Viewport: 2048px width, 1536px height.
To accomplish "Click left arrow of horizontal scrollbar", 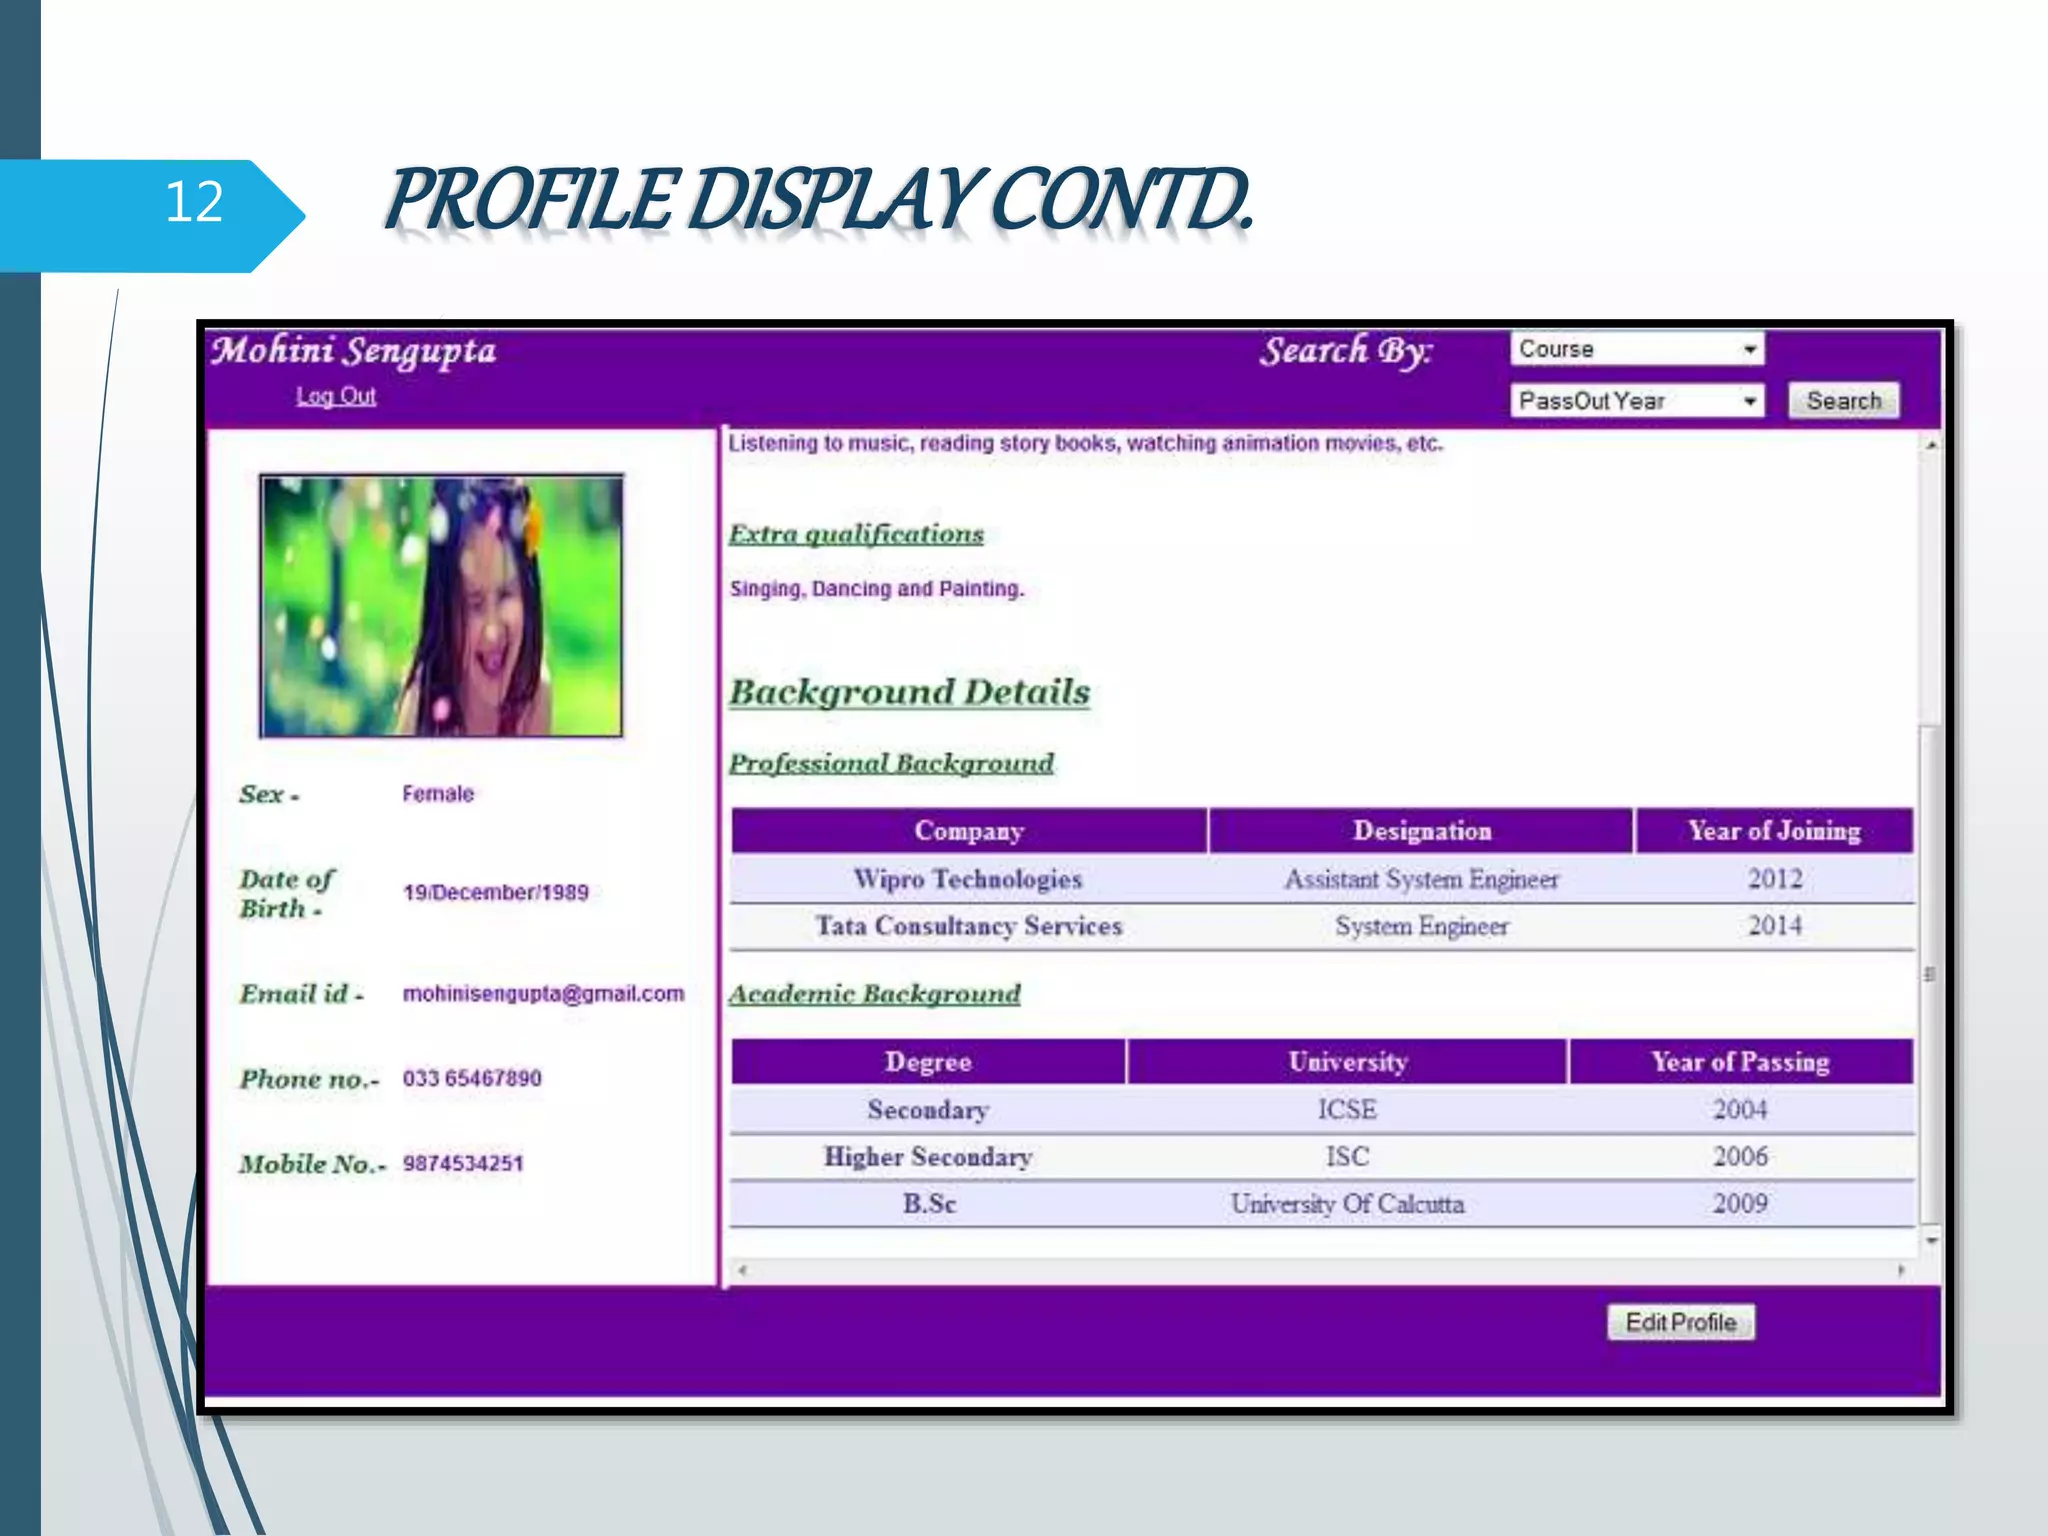I will (x=742, y=1270).
